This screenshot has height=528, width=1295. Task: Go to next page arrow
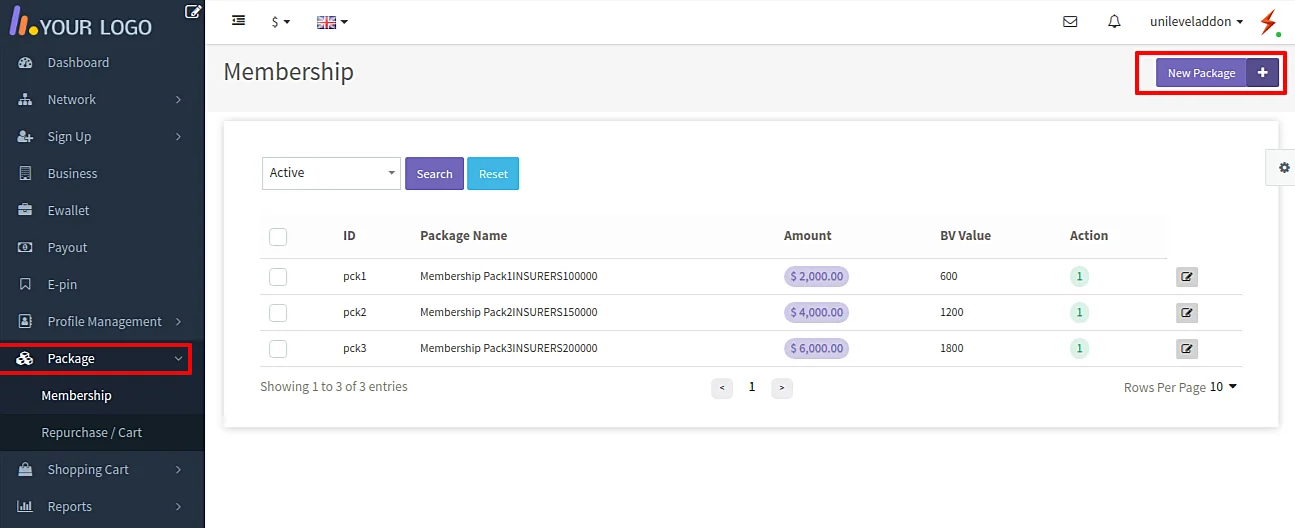click(x=782, y=388)
